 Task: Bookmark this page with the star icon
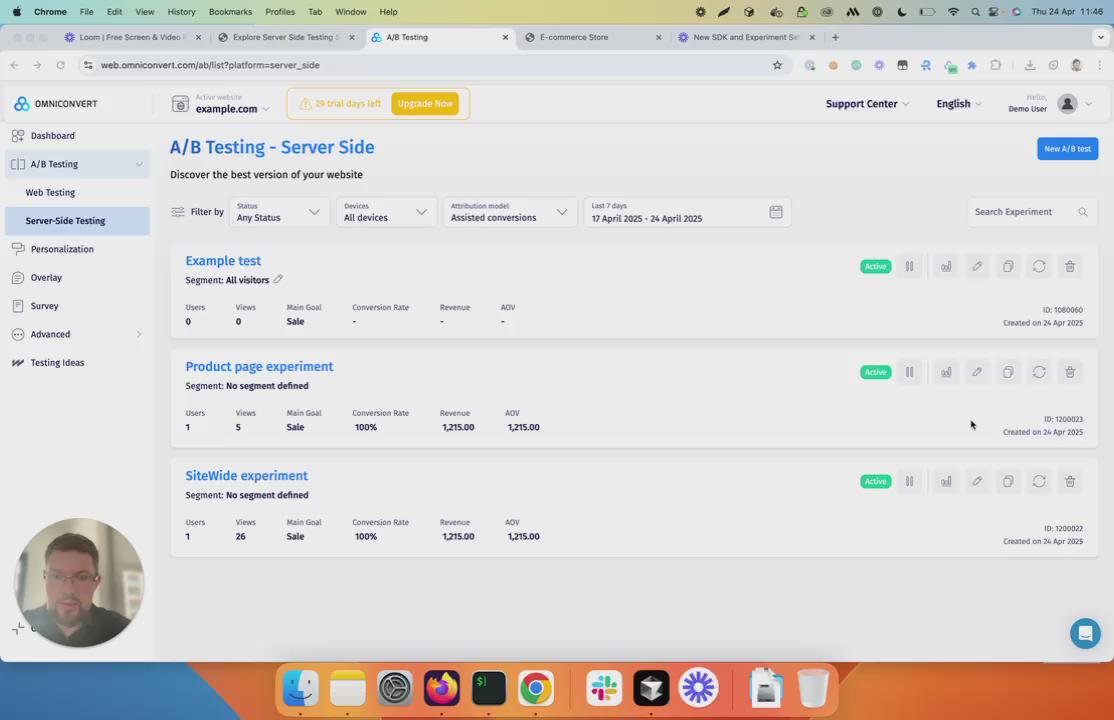(x=777, y=65)
